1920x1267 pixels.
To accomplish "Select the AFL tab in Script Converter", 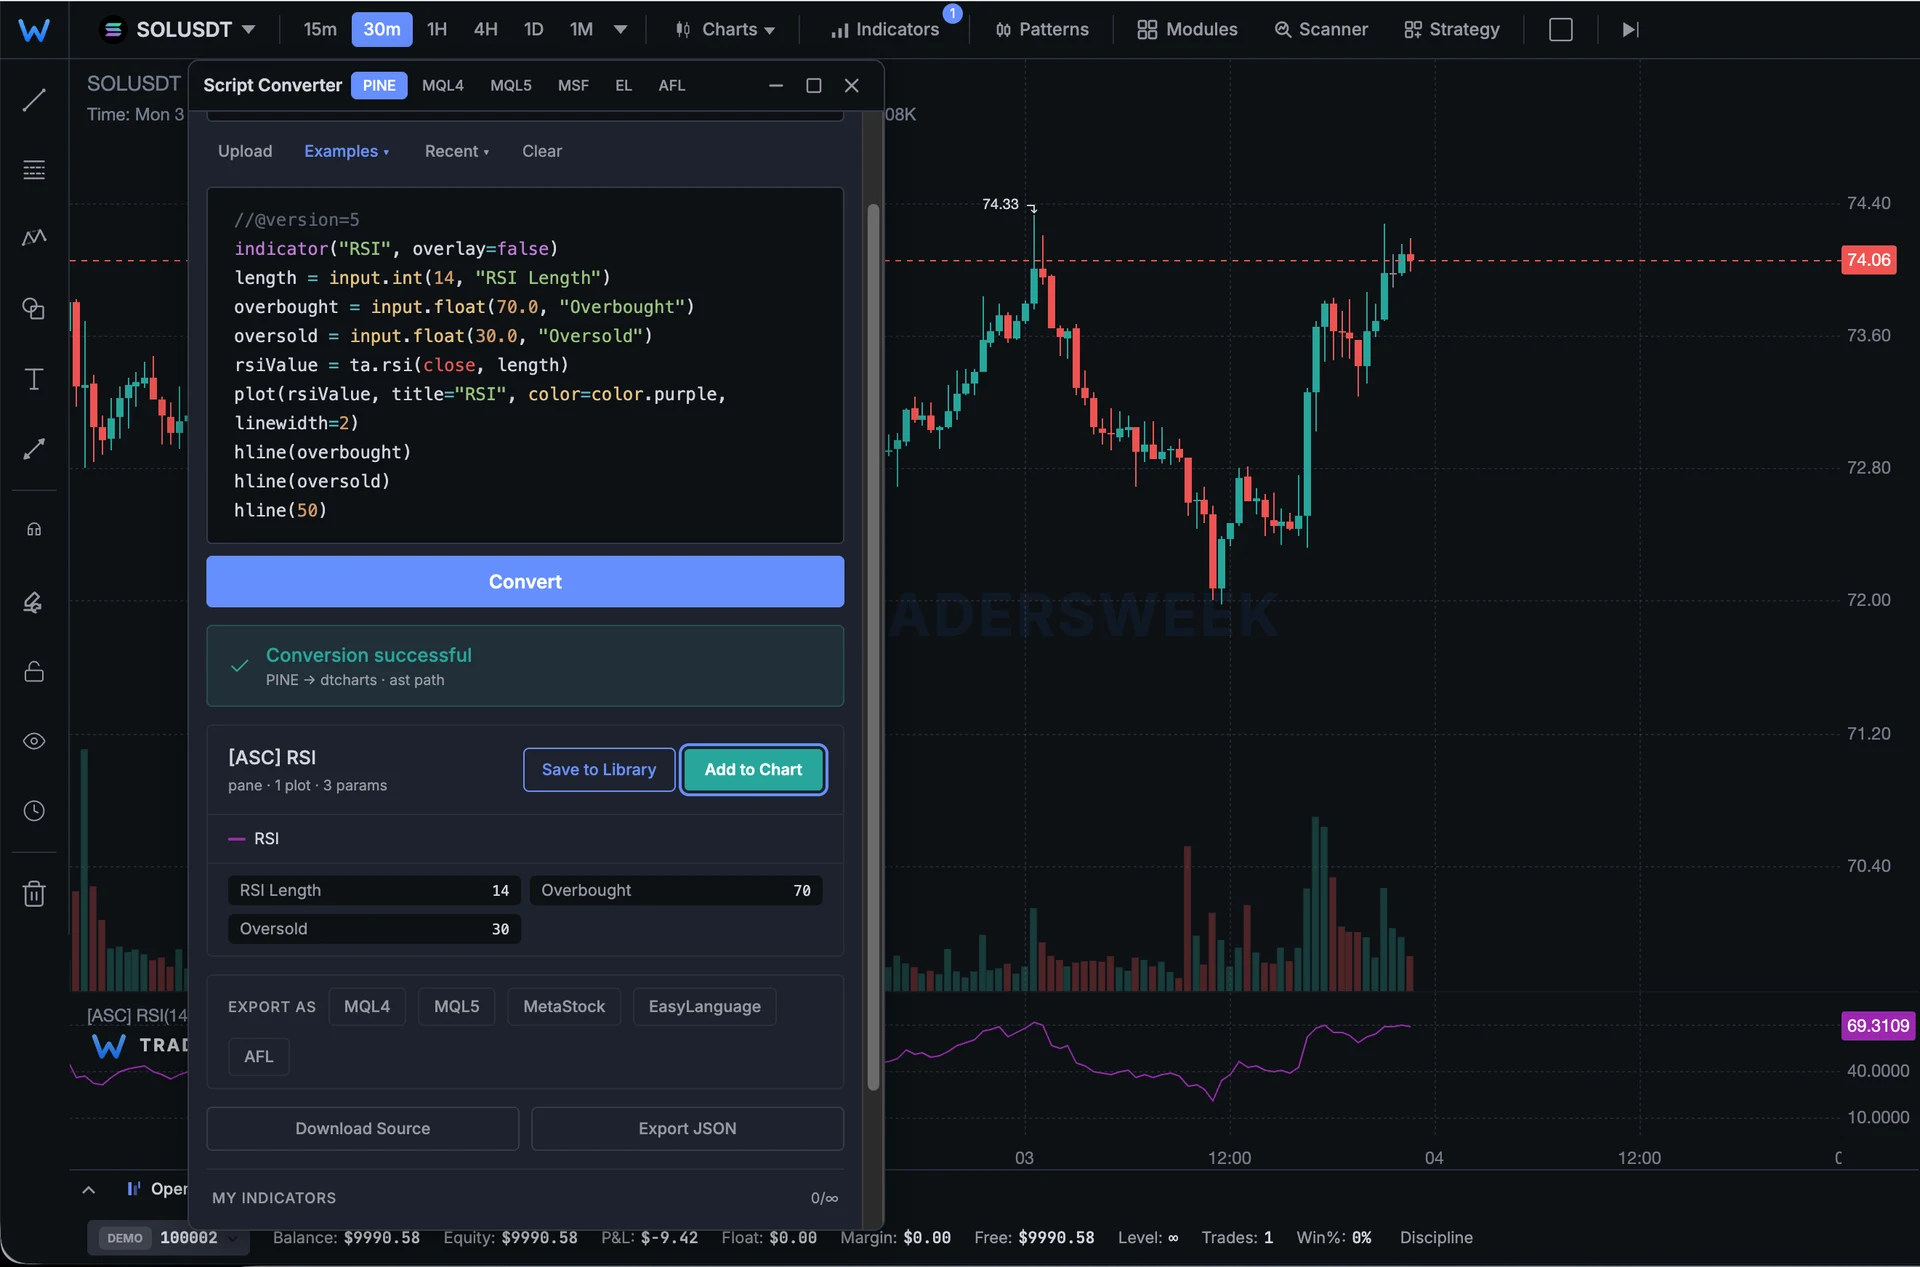I will 672,86.
